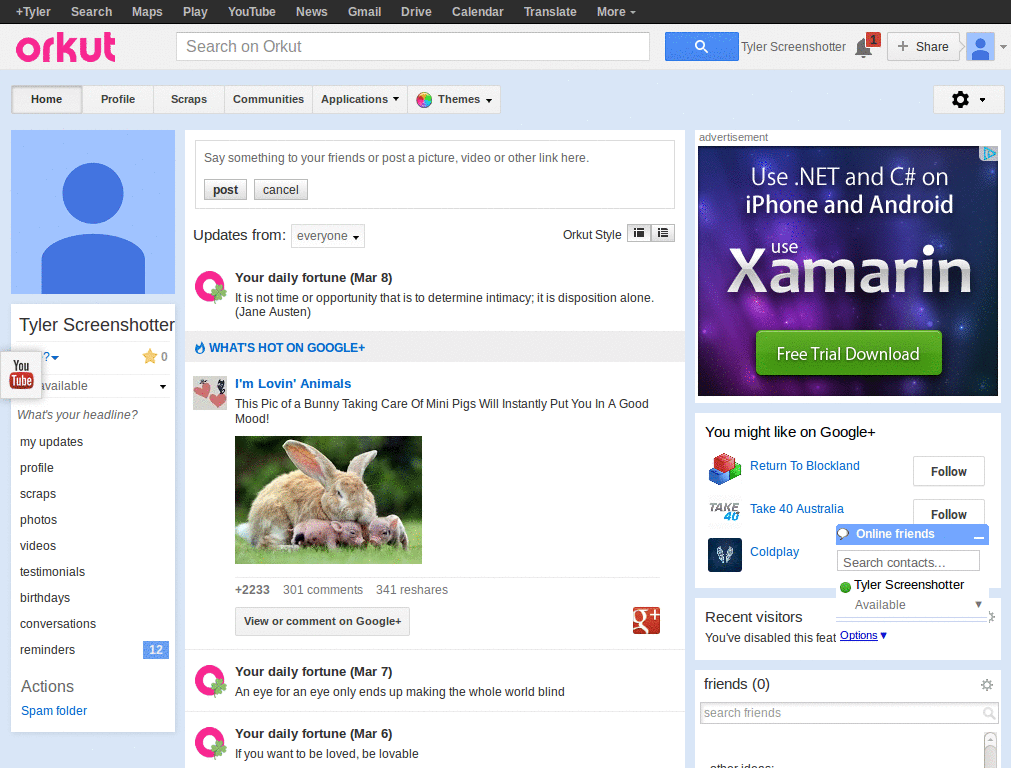The height and width of the screenshot is (768, 1024).
Task: Click the Mar 7 daily fortune icon
Action: click(x=210, y=680)
